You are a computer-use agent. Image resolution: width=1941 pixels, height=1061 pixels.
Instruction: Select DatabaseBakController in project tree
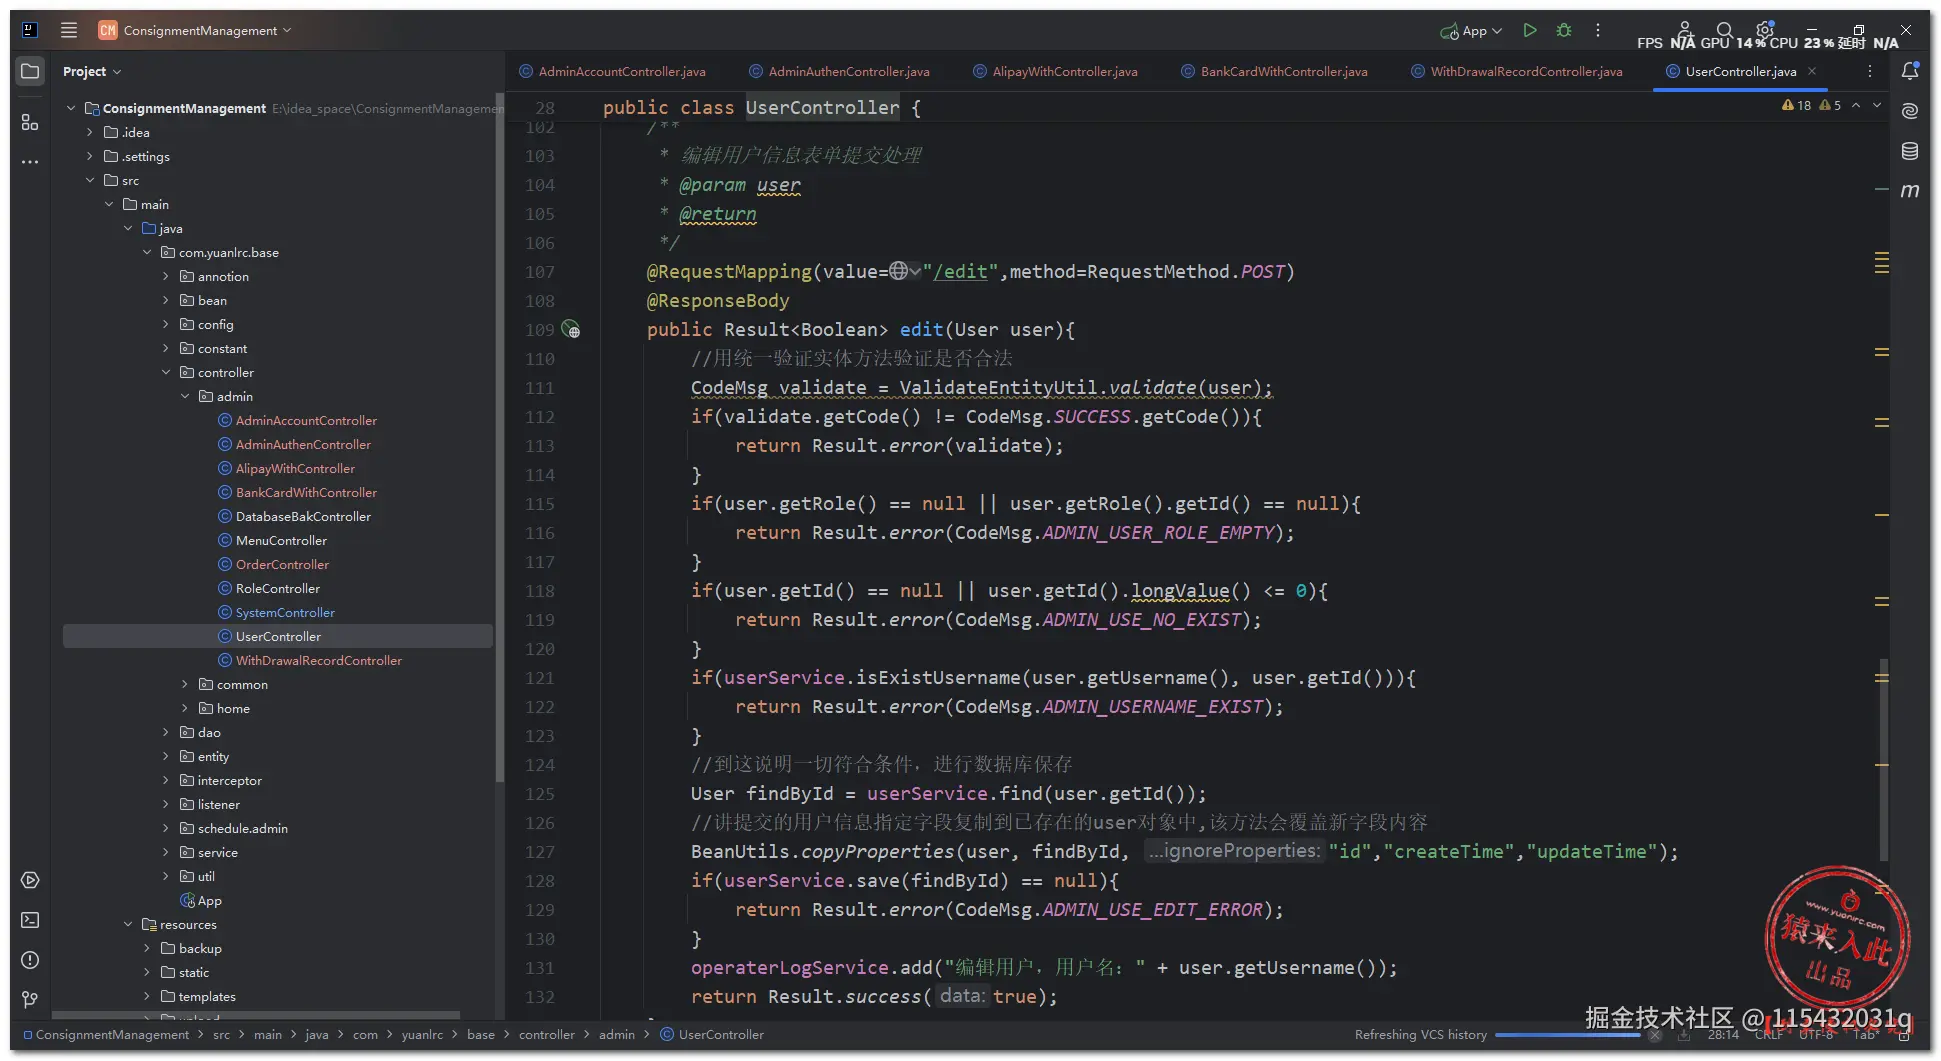[x=303, y=516]
